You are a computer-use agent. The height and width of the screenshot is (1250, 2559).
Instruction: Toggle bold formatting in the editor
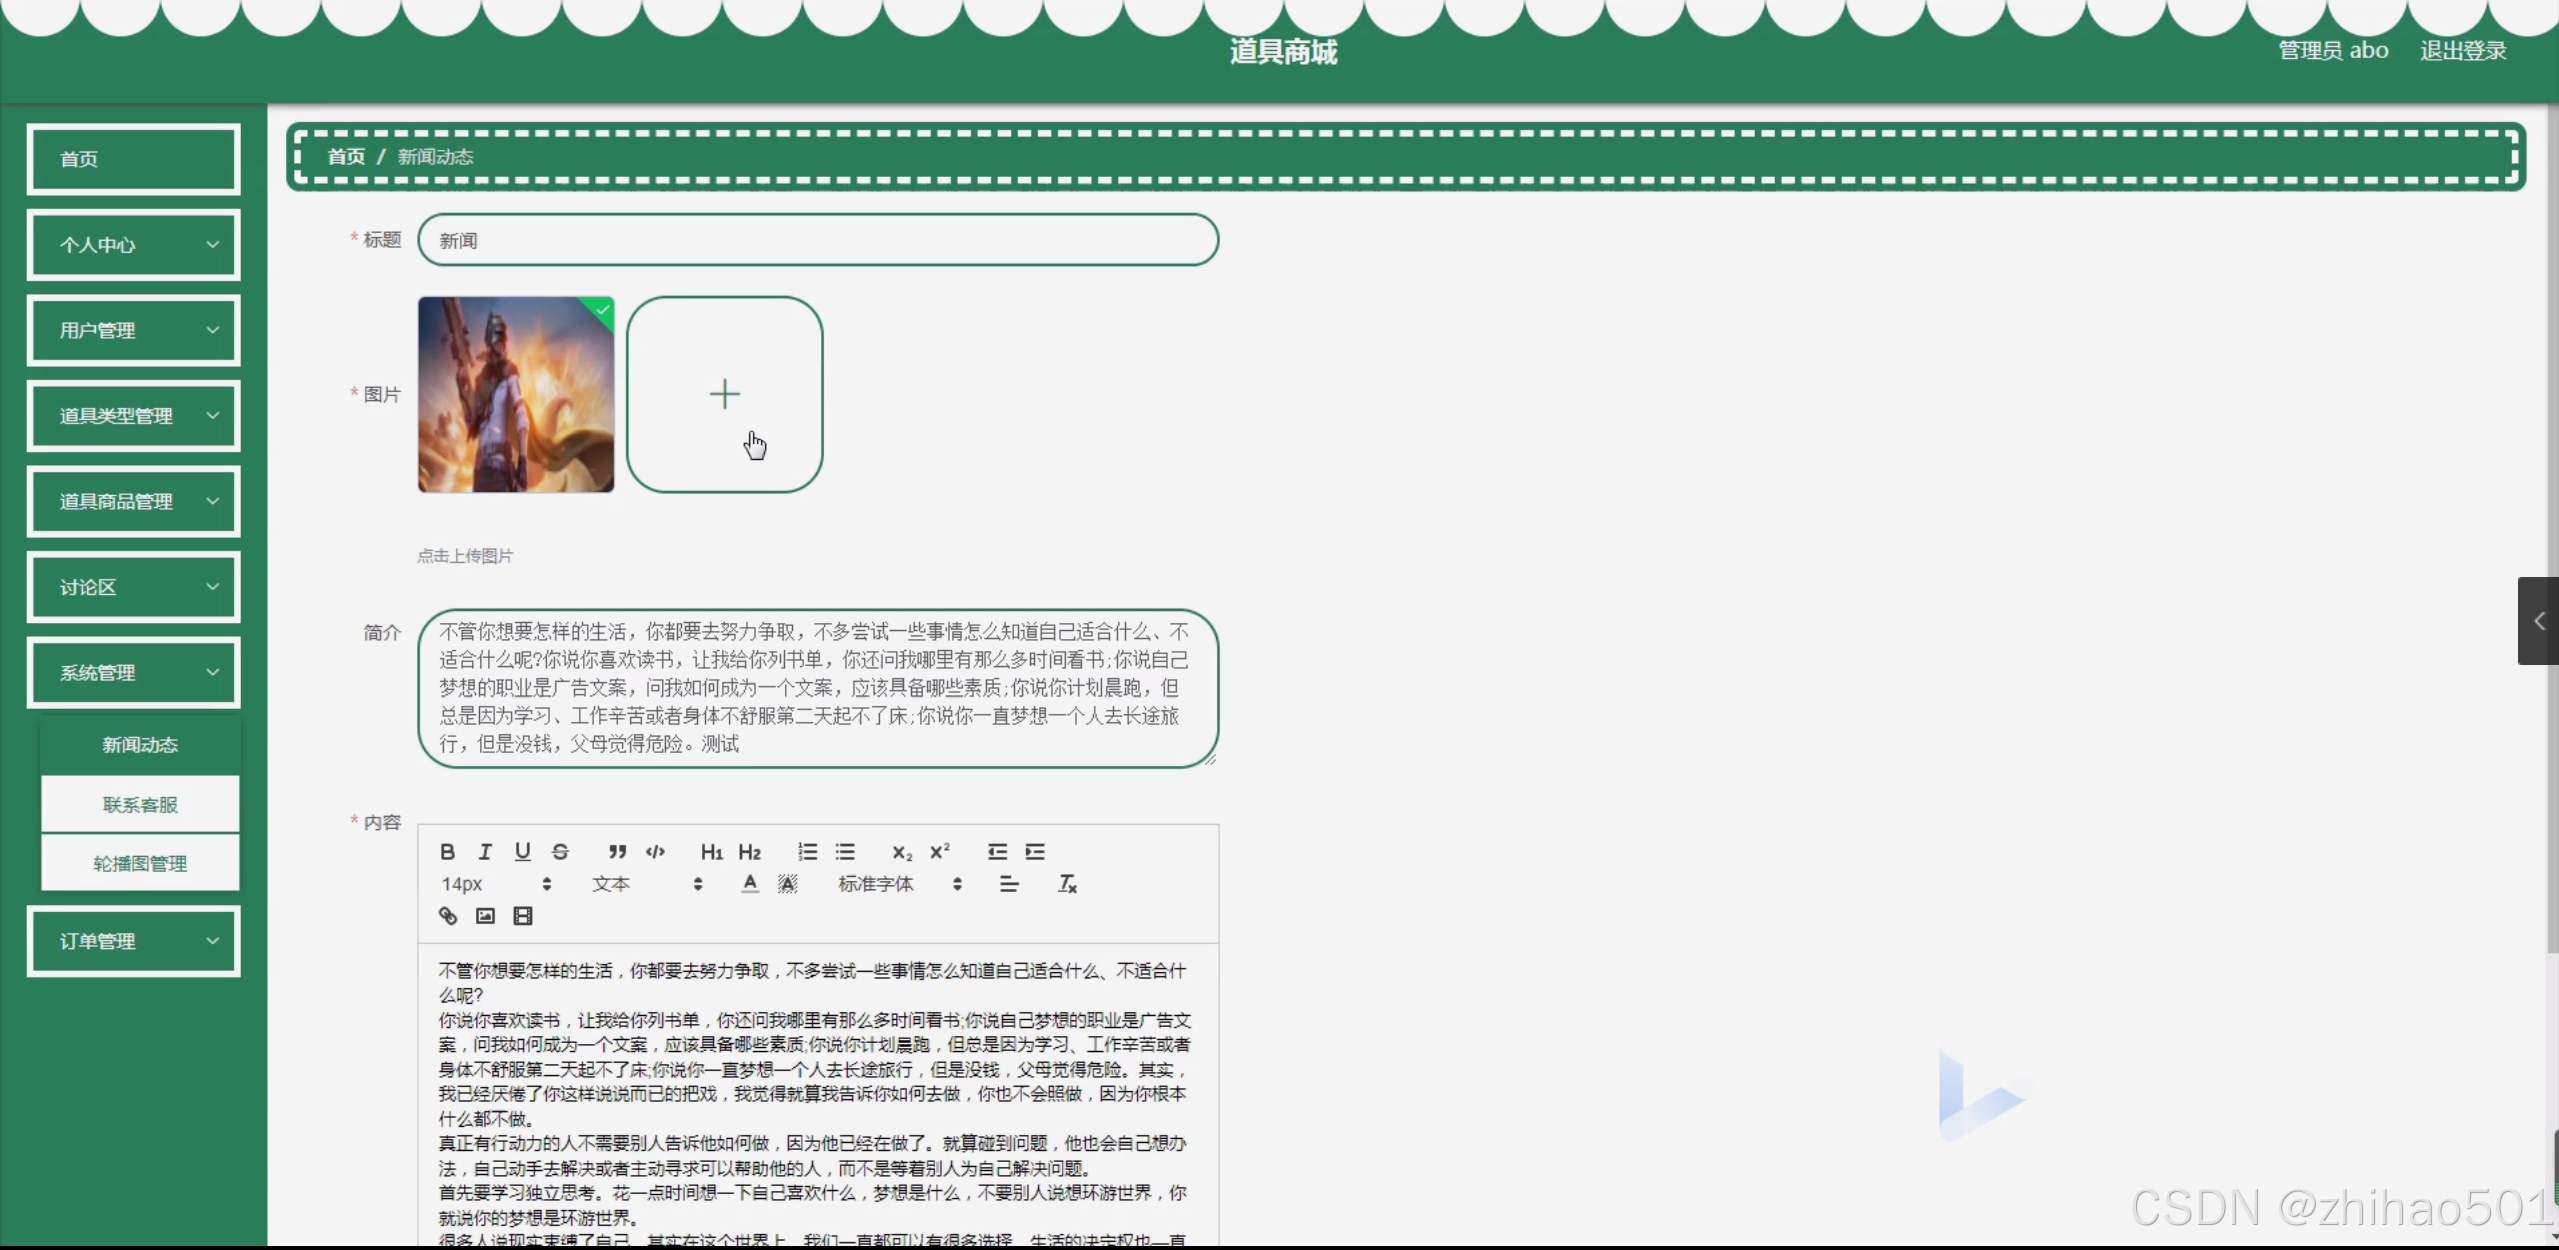pyautogui.click(x=447, y=851)
